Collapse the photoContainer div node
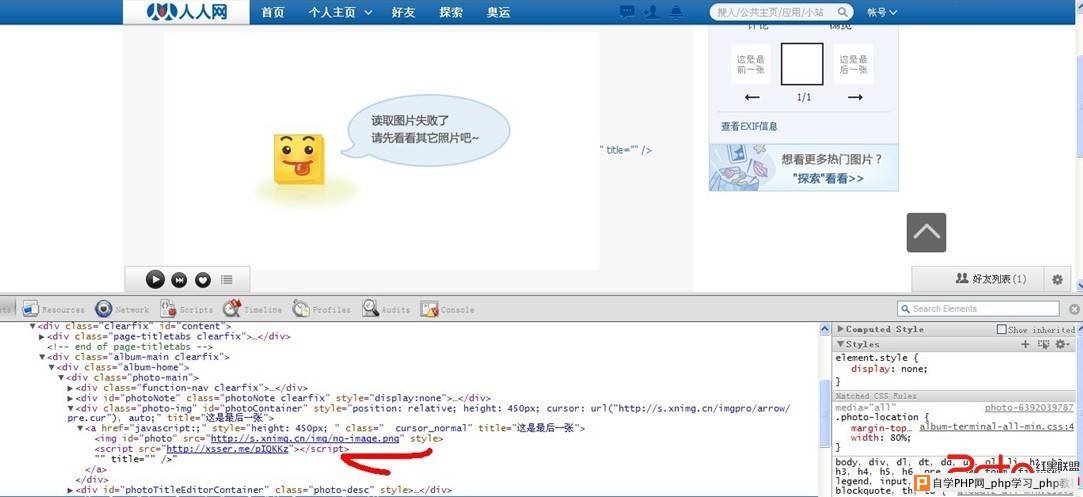The height and width of the screenshot is (497, 1083). coord(70,409)
